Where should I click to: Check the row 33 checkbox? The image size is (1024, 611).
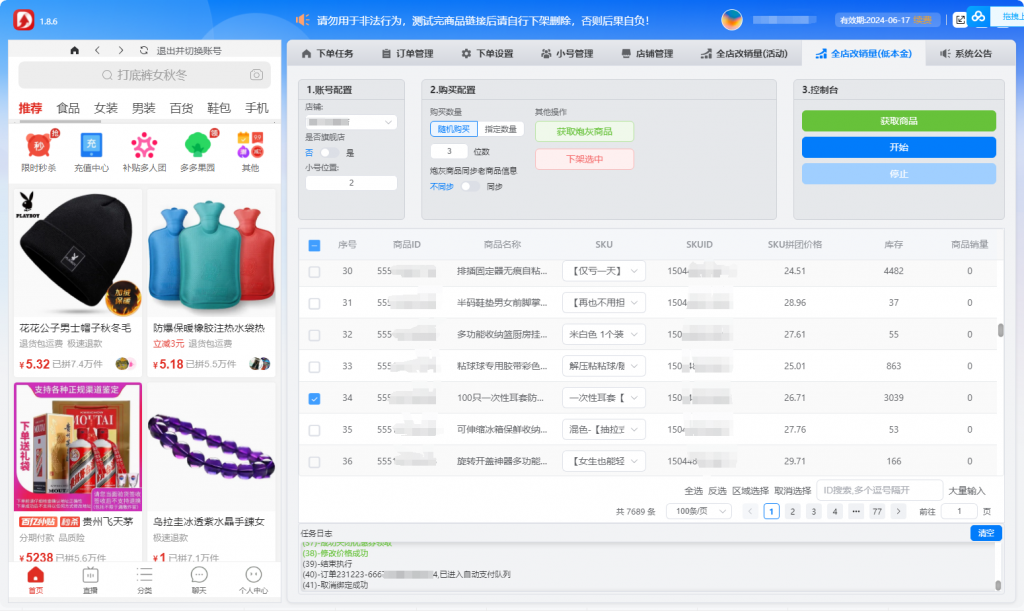pyautogui.click(x=314, y=367)
